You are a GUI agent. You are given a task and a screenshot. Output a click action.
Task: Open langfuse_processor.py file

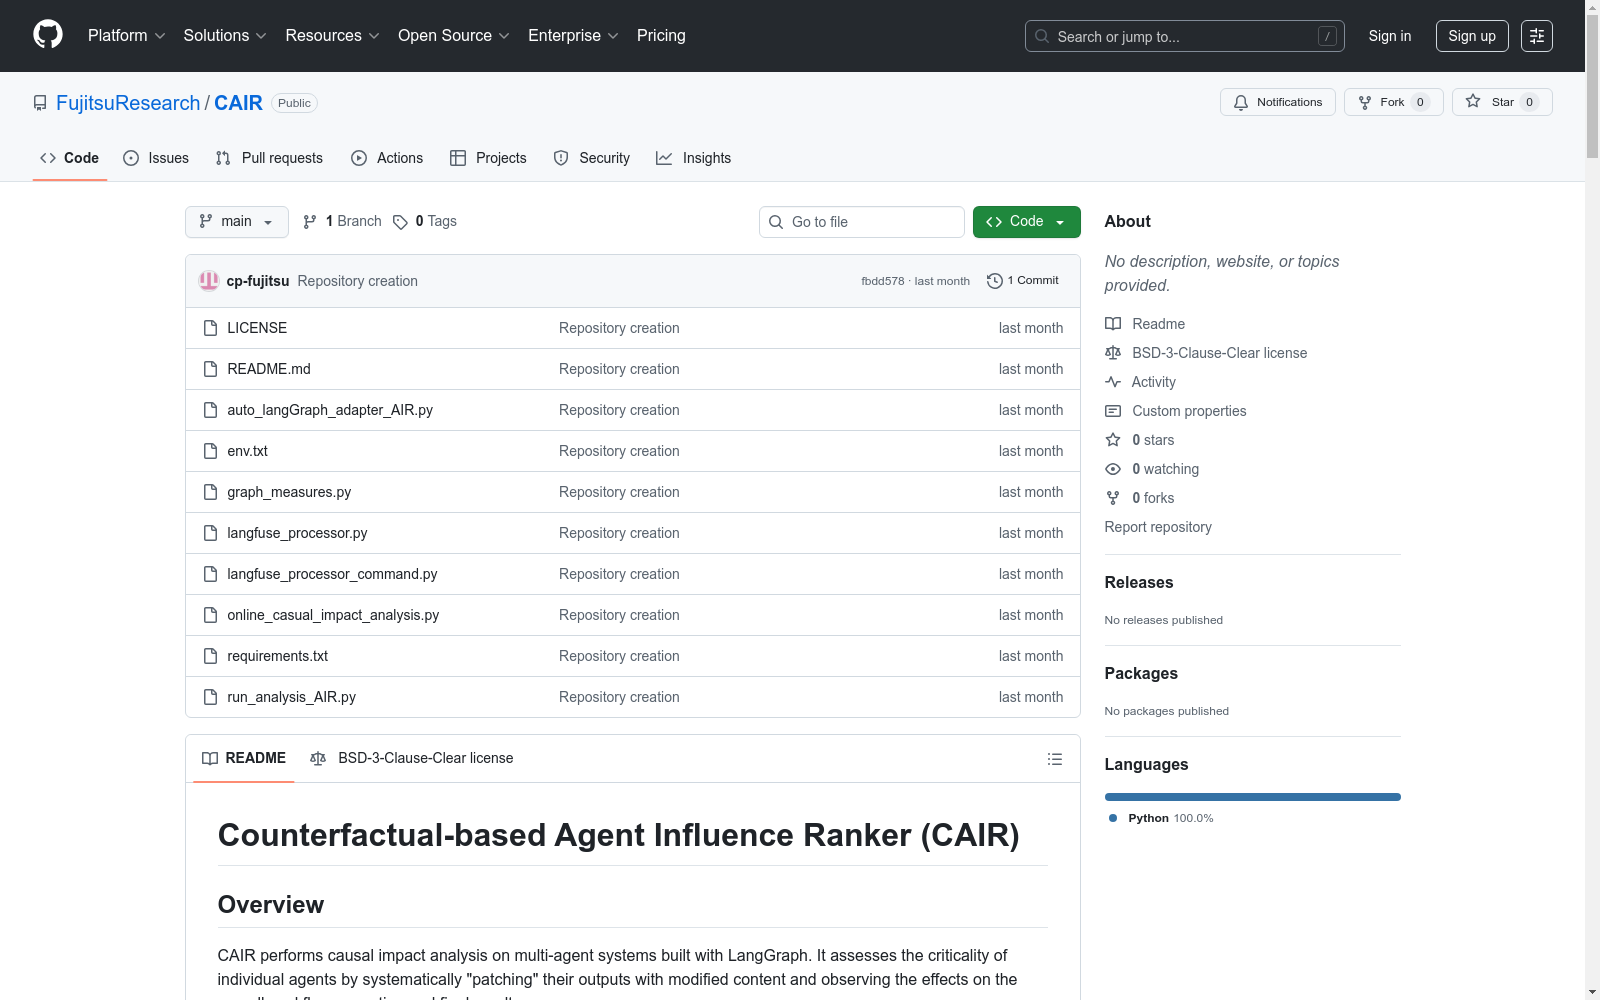[x=297, y=533]
